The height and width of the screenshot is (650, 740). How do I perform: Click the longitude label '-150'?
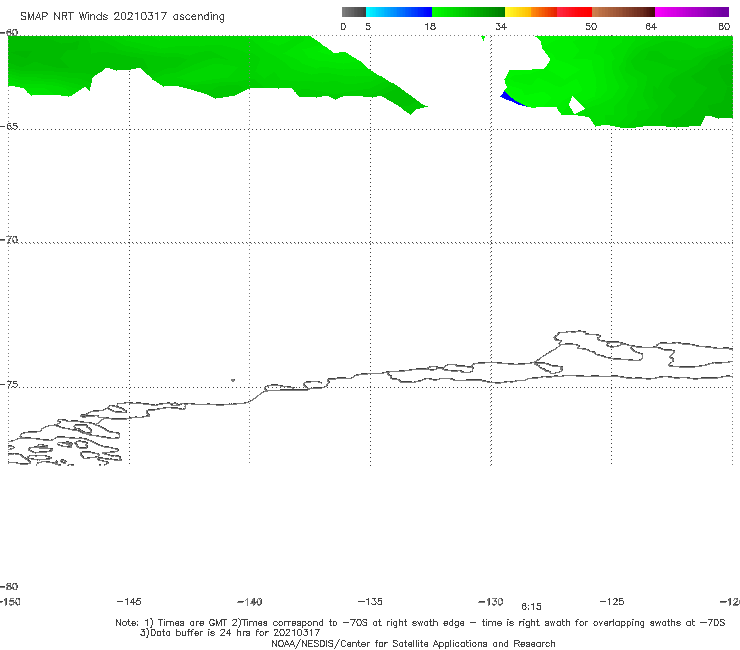point(10,601)
